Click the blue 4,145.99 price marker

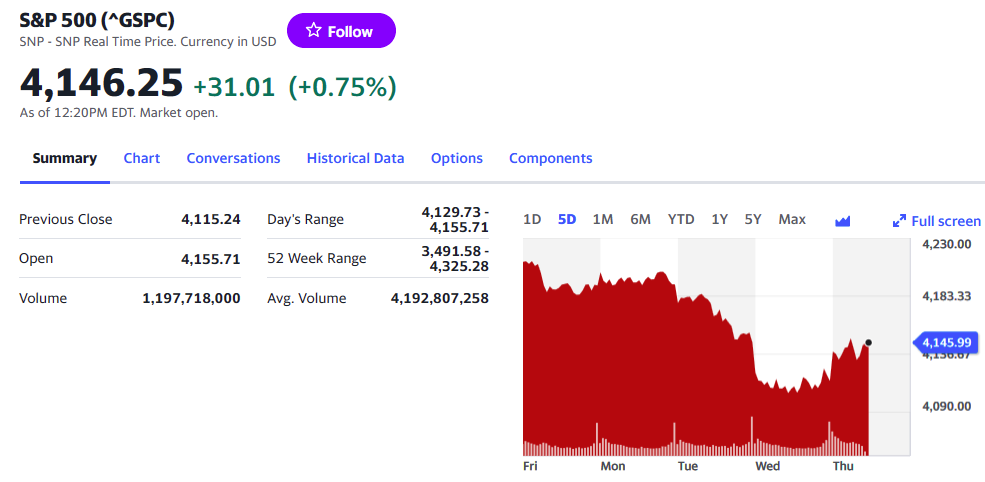click(x=945, y=343)
